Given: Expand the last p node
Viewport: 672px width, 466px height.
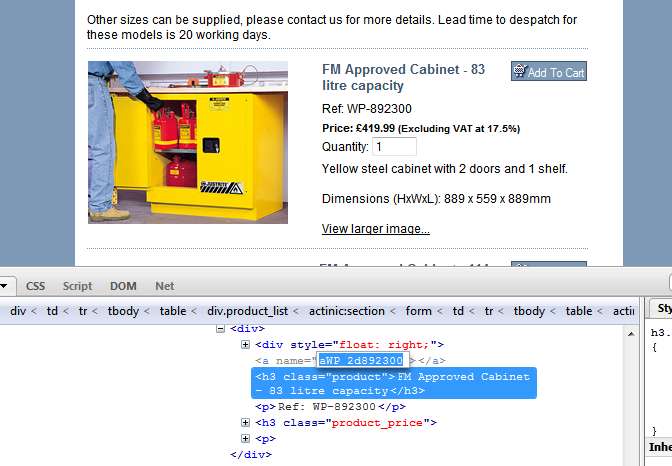Looking at the screenshot, I should (x=246, y=439).
